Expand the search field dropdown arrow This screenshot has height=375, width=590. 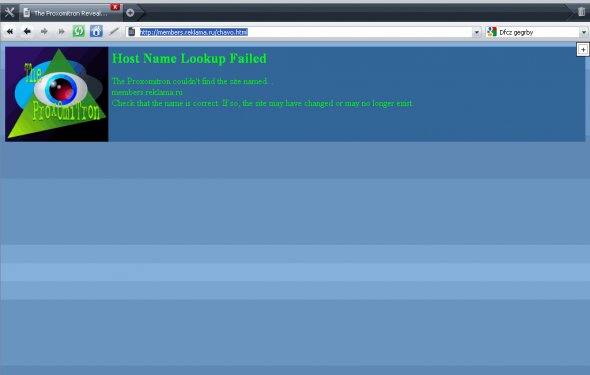pos(584,32)
